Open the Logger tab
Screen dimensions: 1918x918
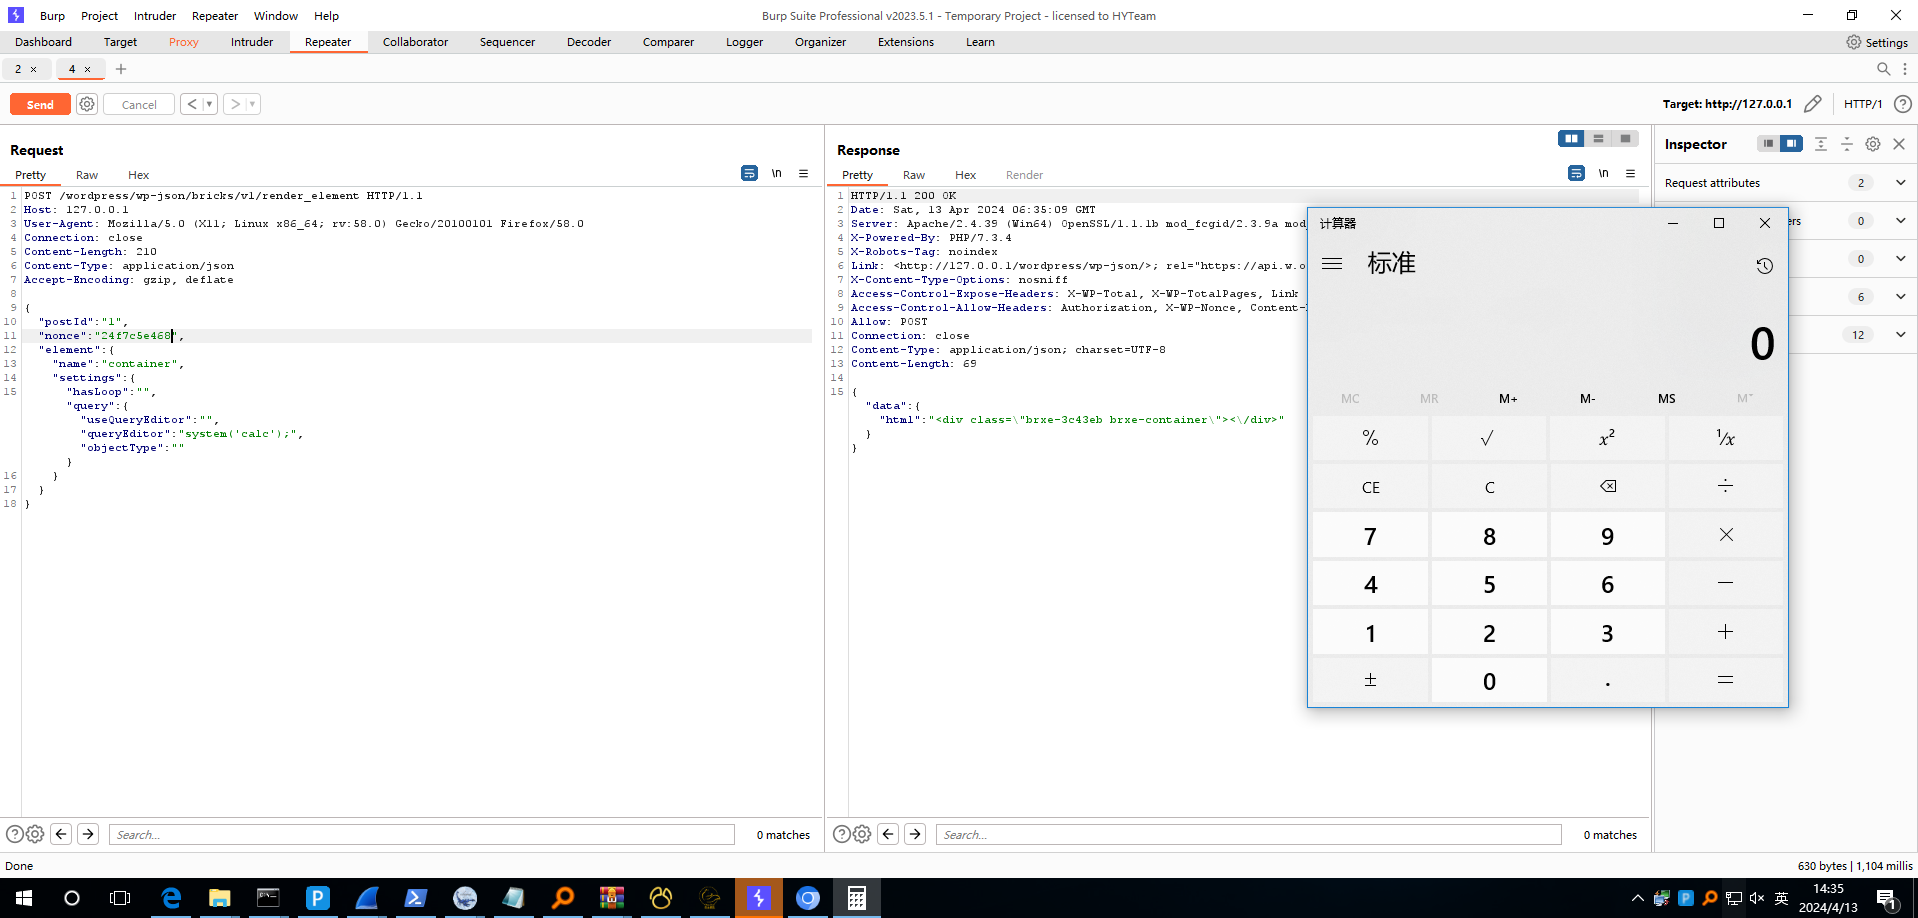tap(744, 42)
